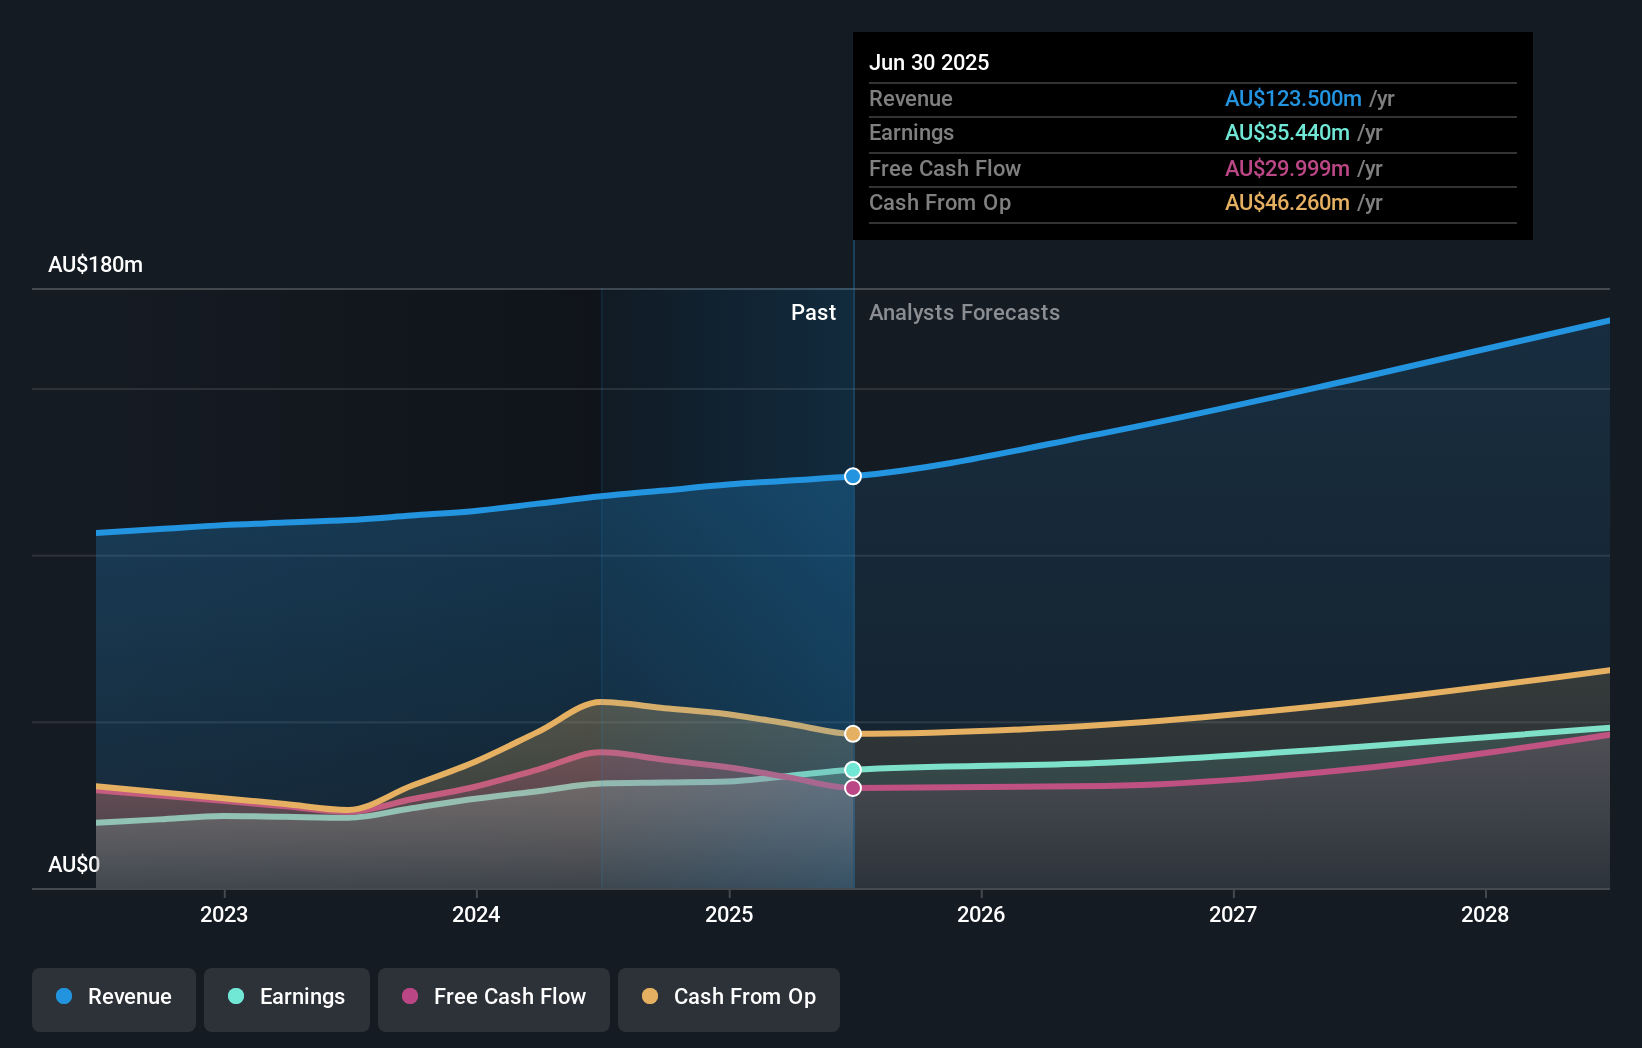Select the Past section label

tap(813, 312)
